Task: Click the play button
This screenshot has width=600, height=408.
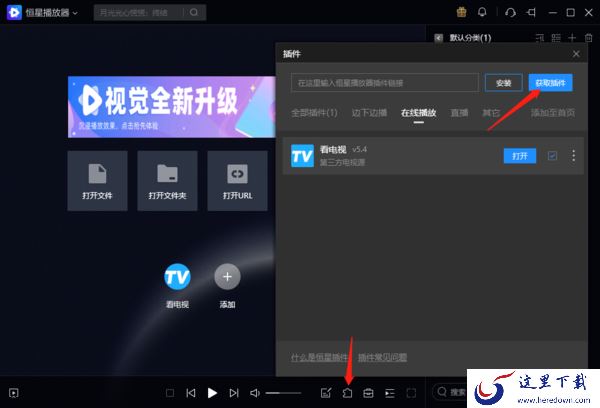Action: pyautogui.click(x=212, y=393)
